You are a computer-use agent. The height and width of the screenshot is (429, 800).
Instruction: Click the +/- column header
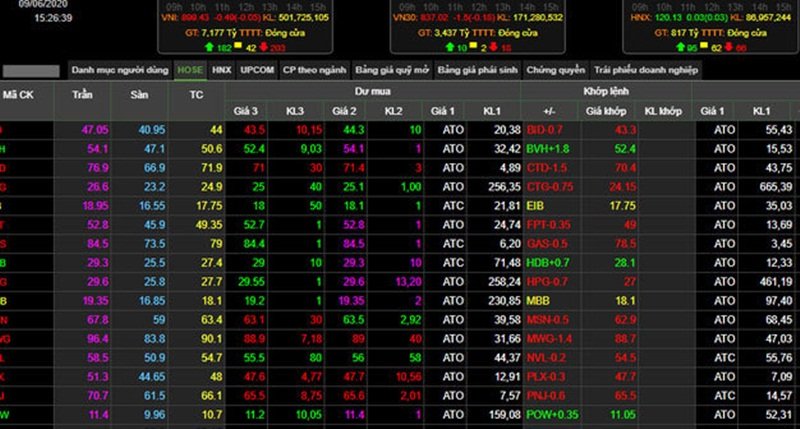pos(549,111)
